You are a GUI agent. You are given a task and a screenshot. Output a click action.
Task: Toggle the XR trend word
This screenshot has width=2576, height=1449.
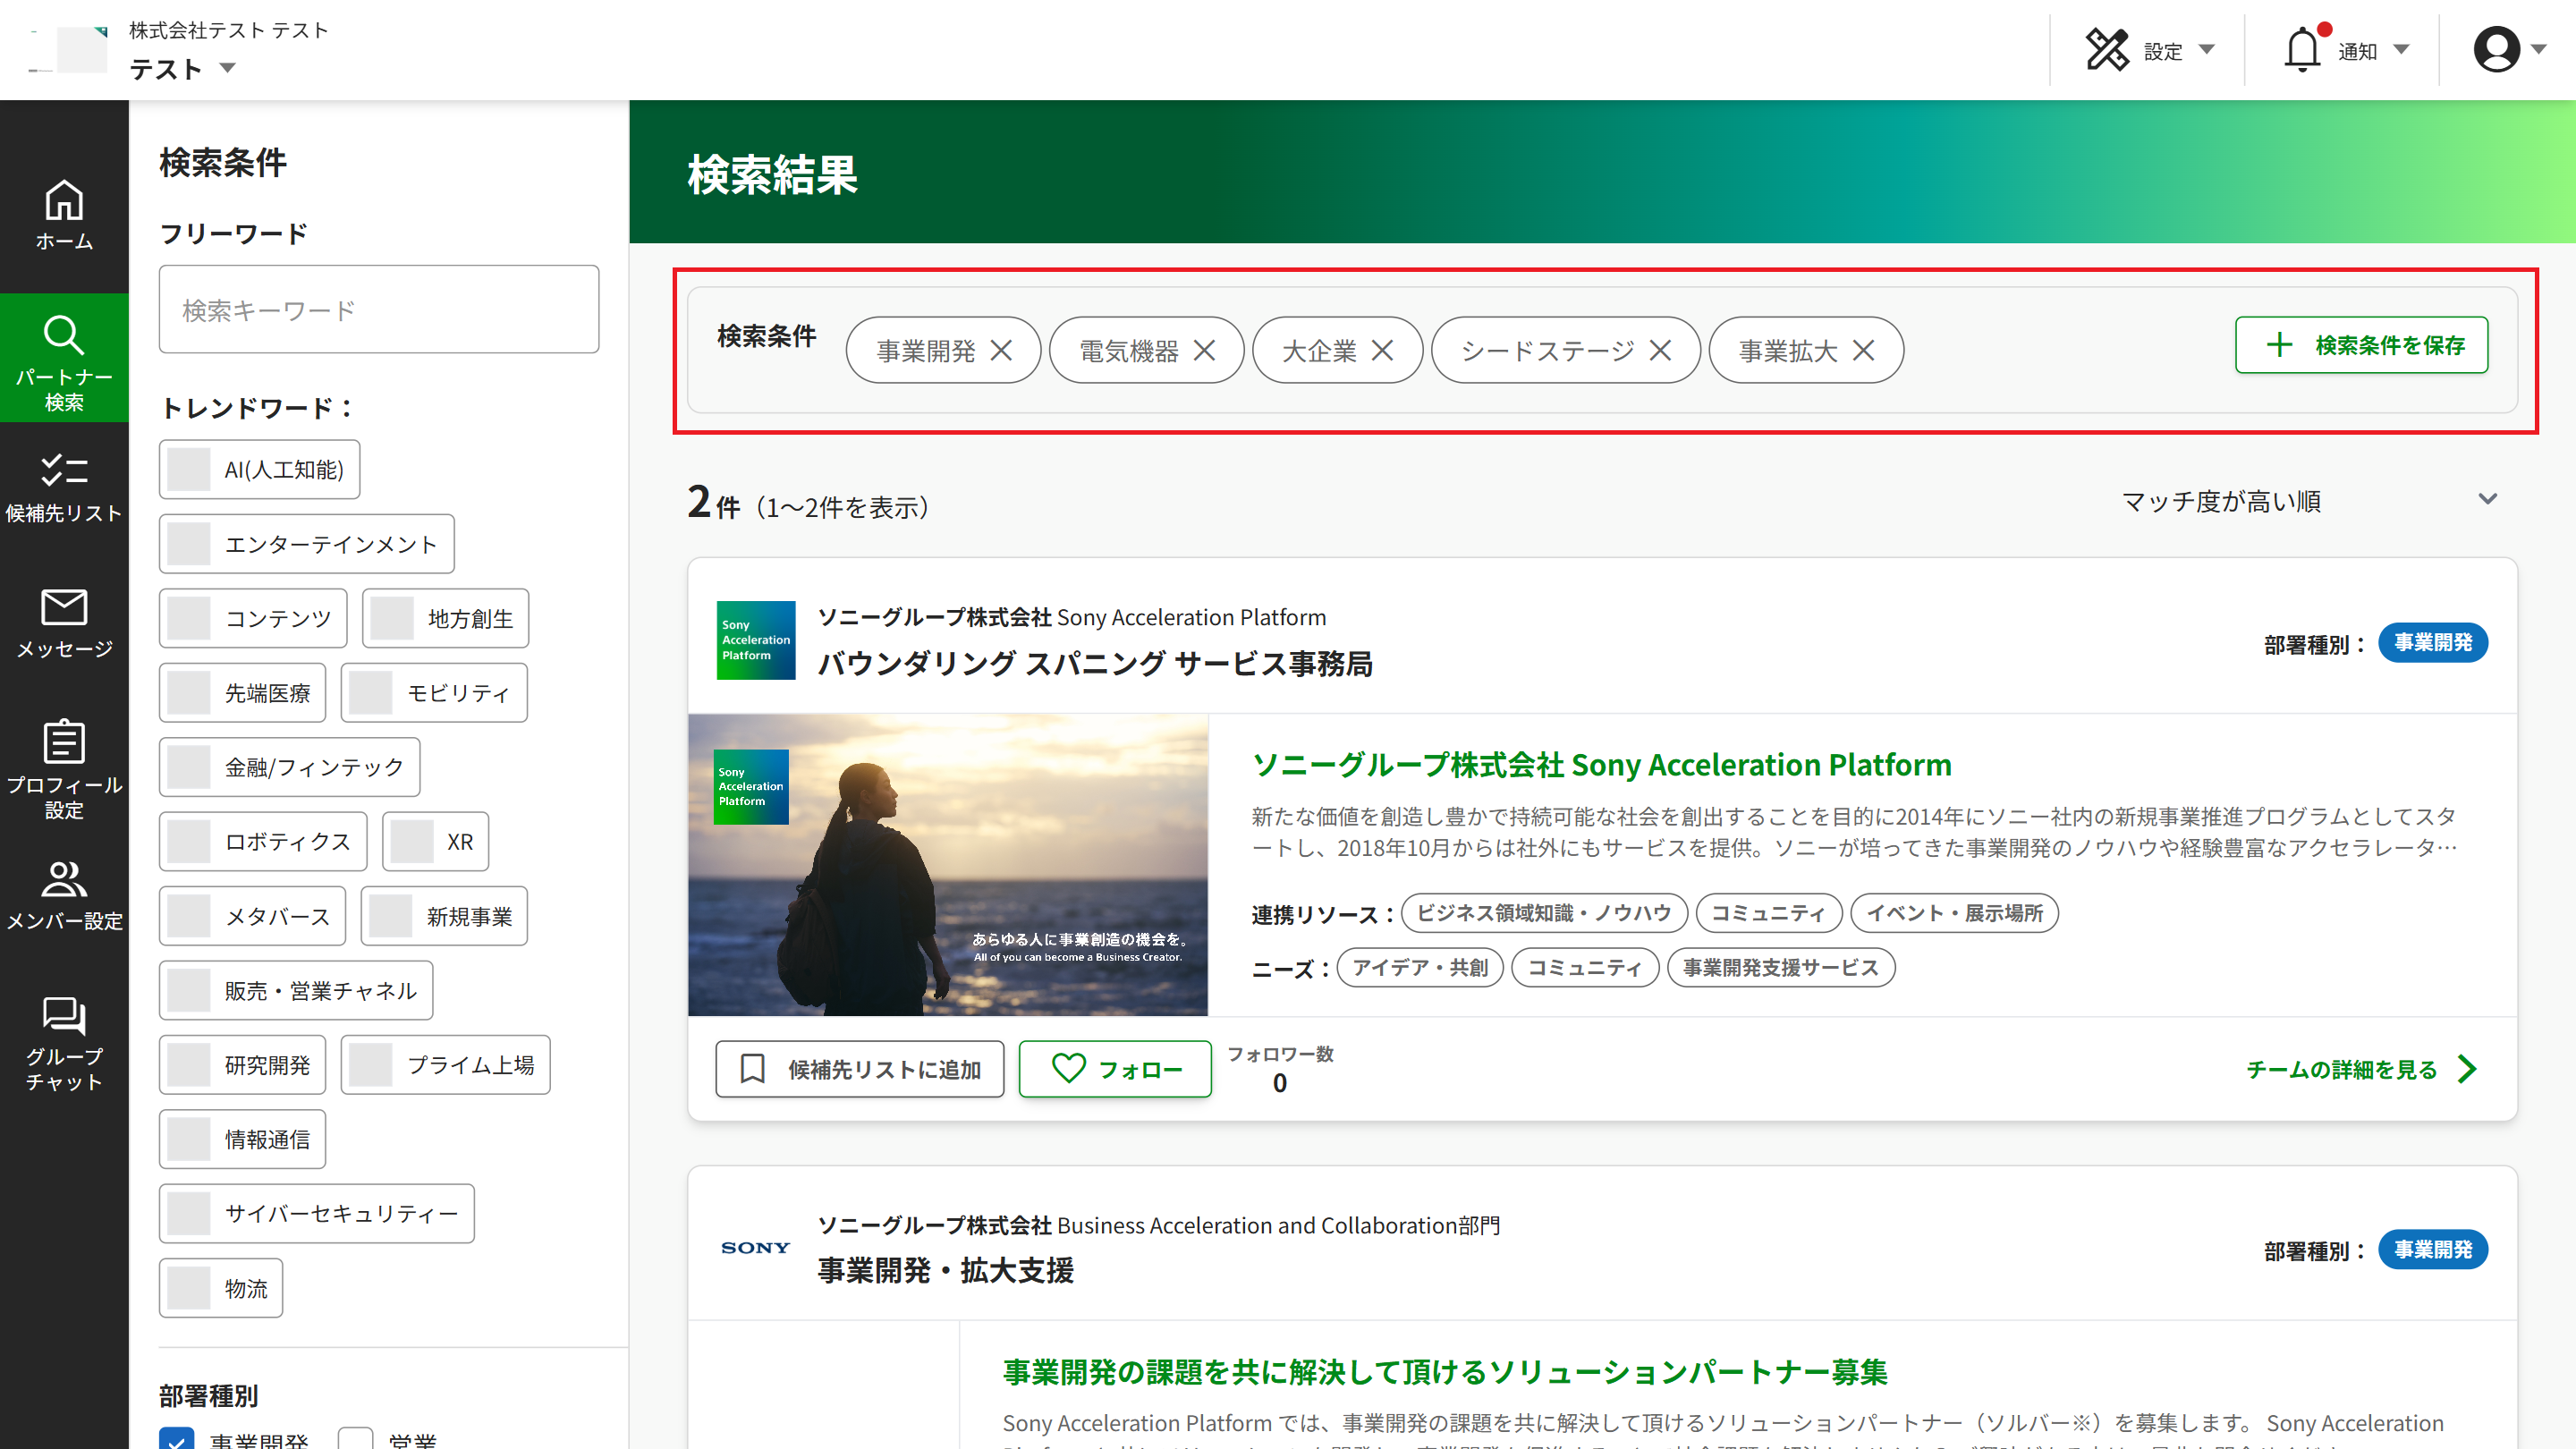(435, 842)
